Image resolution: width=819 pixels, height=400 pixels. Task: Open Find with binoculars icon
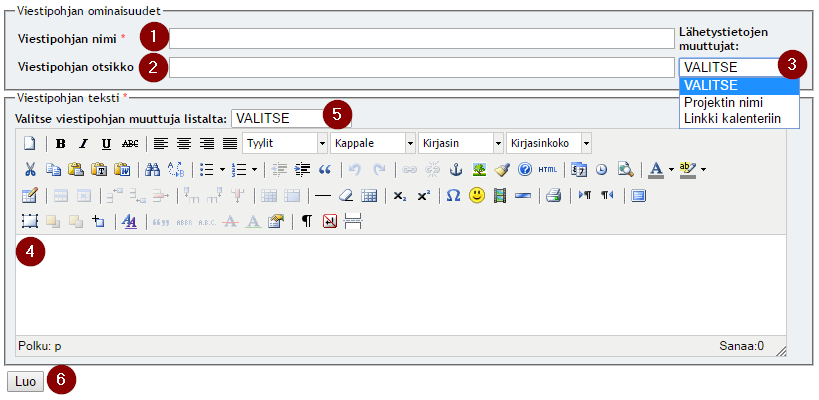[x=153, y=169]
